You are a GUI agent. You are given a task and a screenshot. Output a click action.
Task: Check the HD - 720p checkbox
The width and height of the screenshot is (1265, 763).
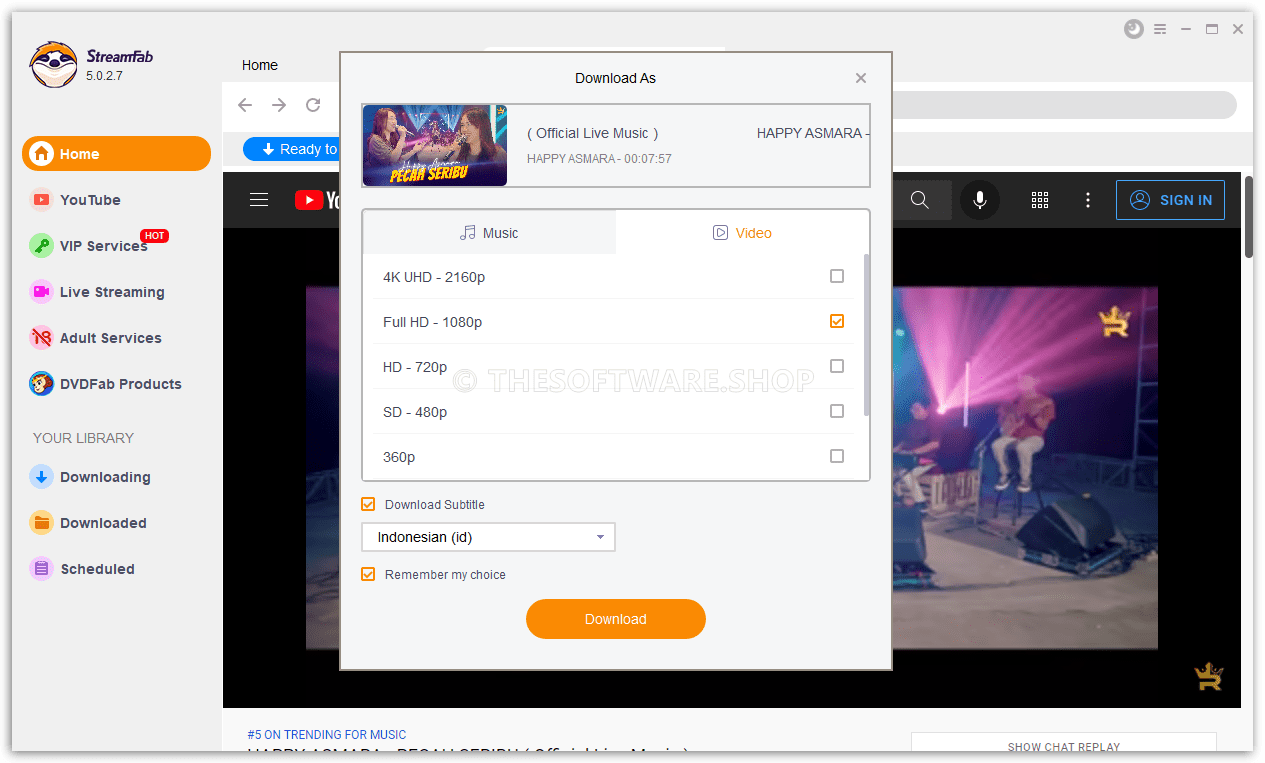[837, 366]
